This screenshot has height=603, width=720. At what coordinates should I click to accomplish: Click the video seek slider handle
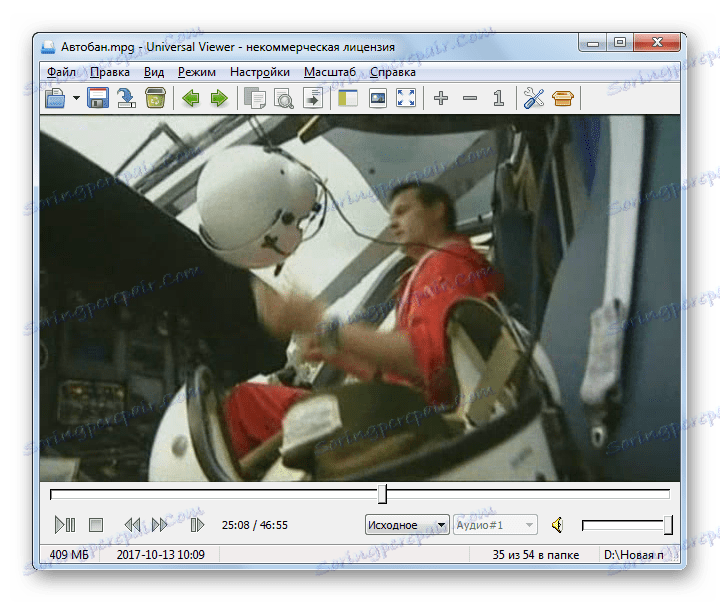(382, 494)
